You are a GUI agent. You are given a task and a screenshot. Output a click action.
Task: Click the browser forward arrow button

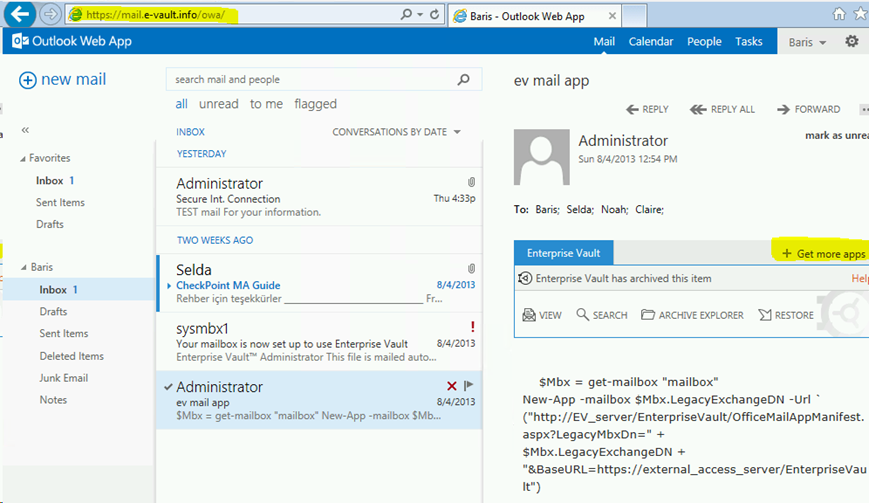(50, 14)
